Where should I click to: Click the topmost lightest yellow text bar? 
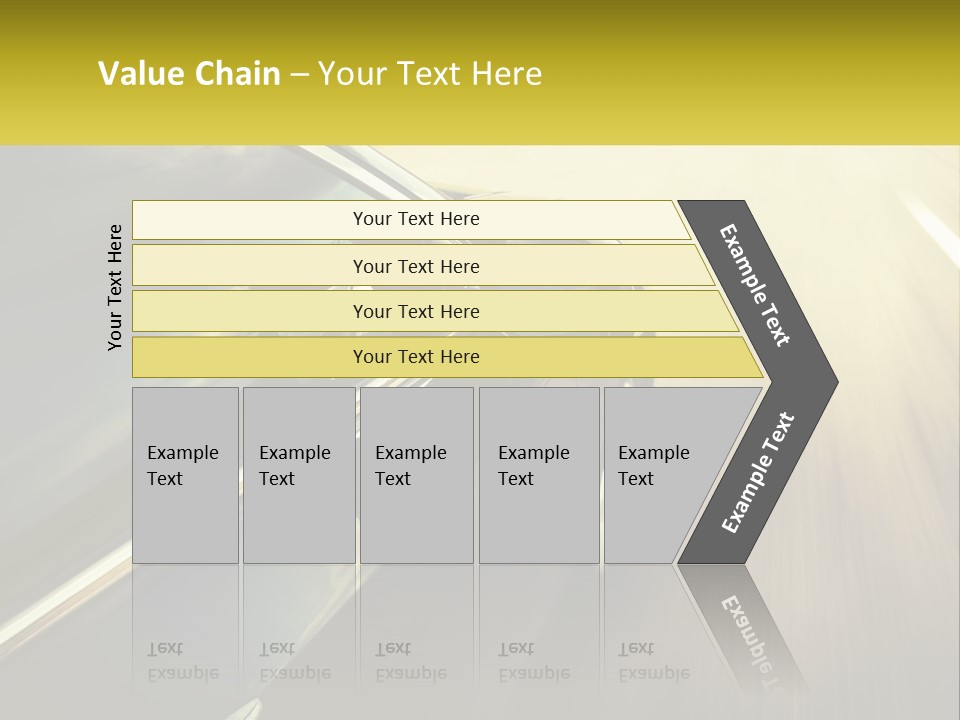(x=415, y=219)
